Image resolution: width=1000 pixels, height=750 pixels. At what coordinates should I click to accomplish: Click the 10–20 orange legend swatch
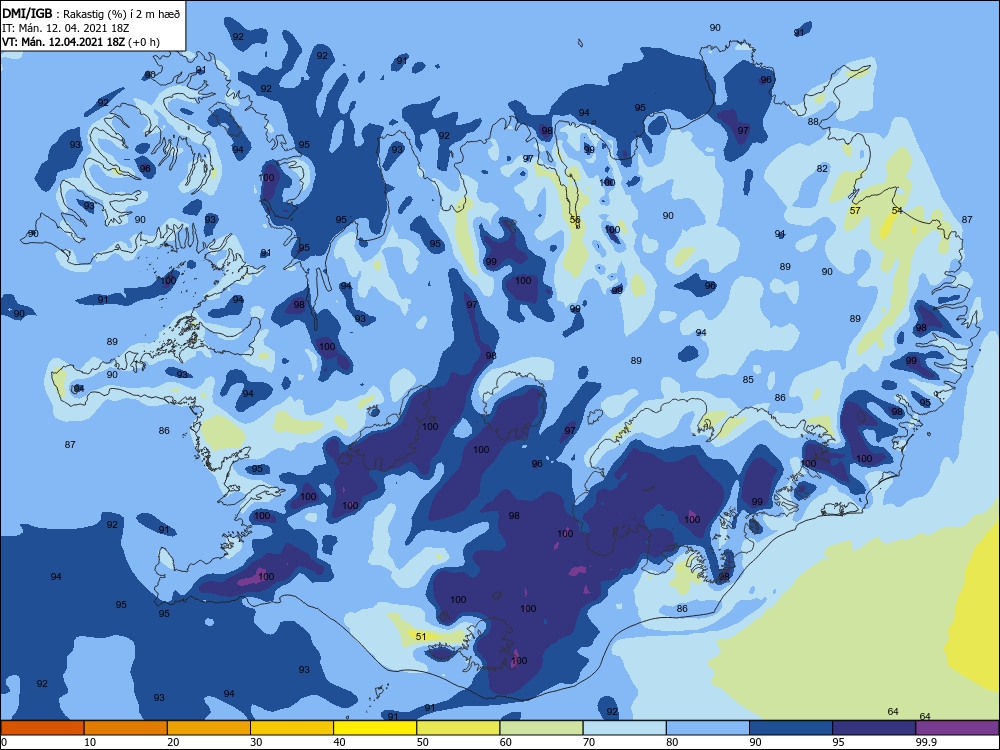click(x=126, y=728)
